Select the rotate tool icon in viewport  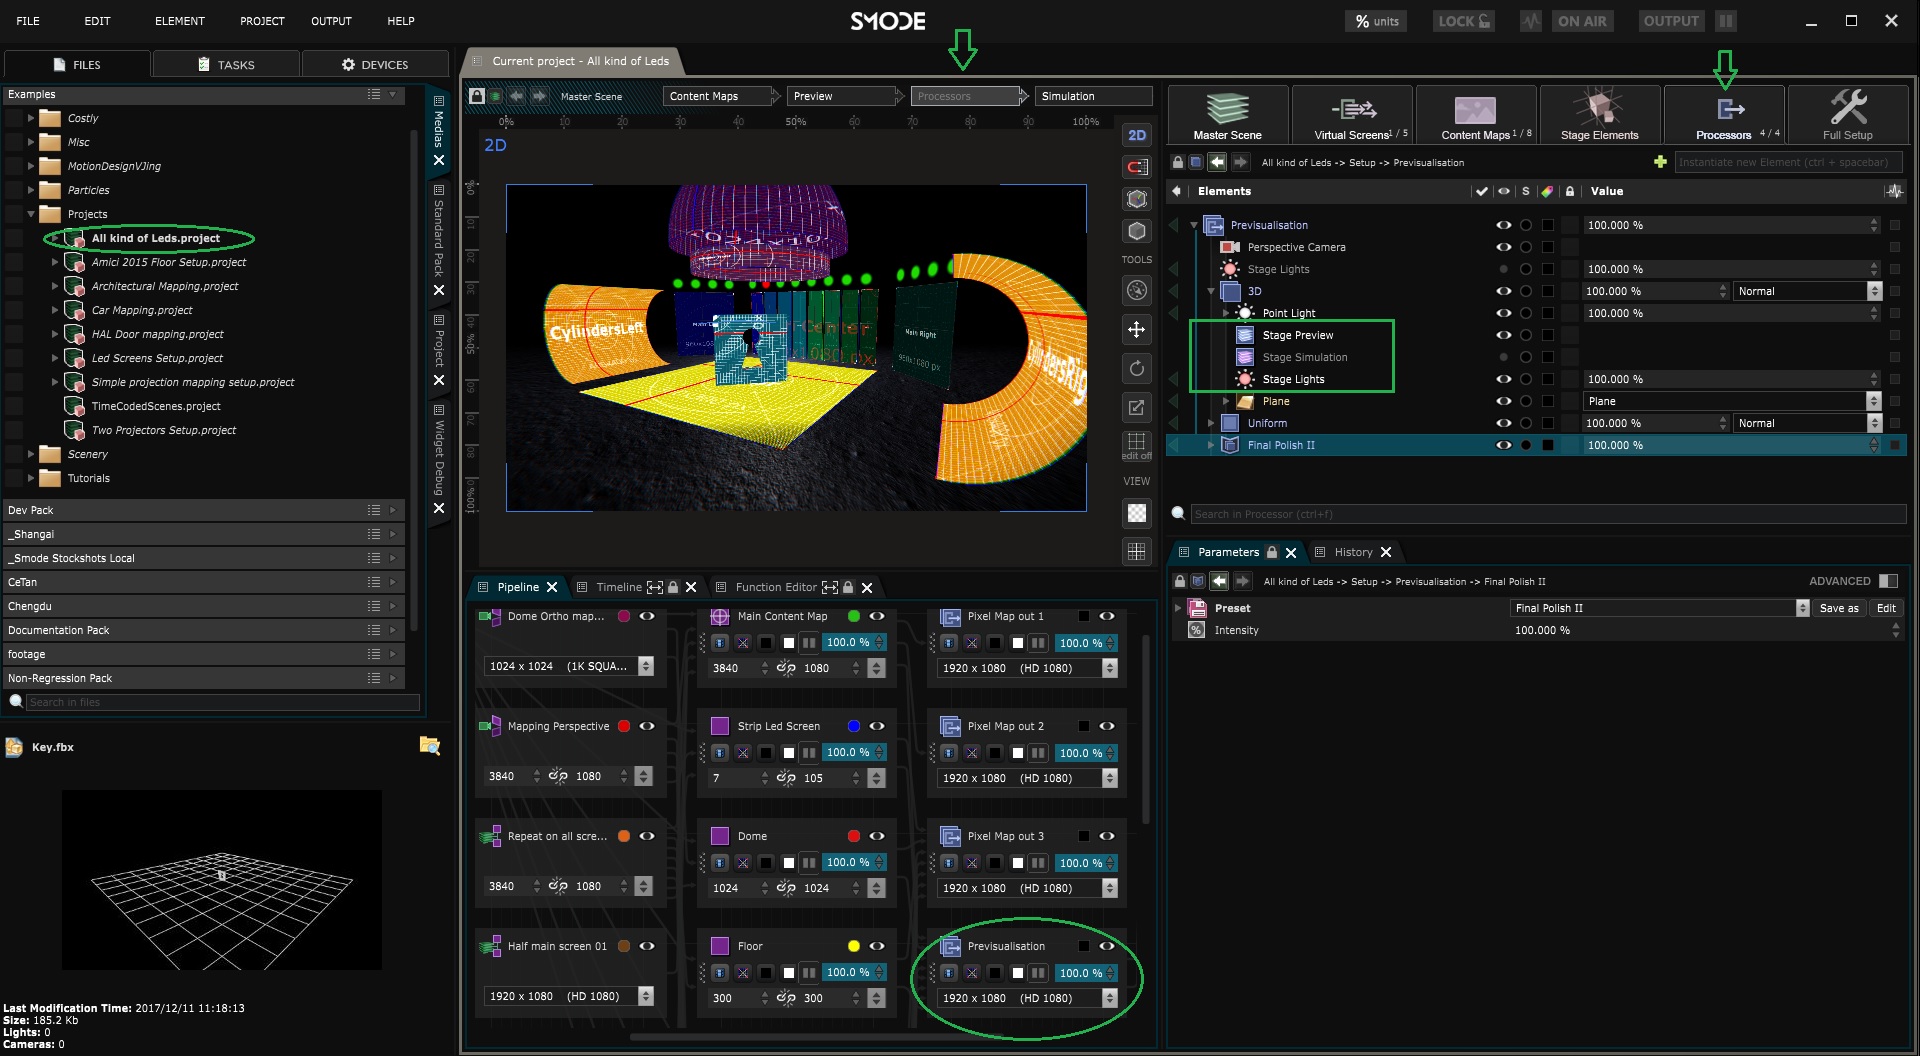point(1137,368)
